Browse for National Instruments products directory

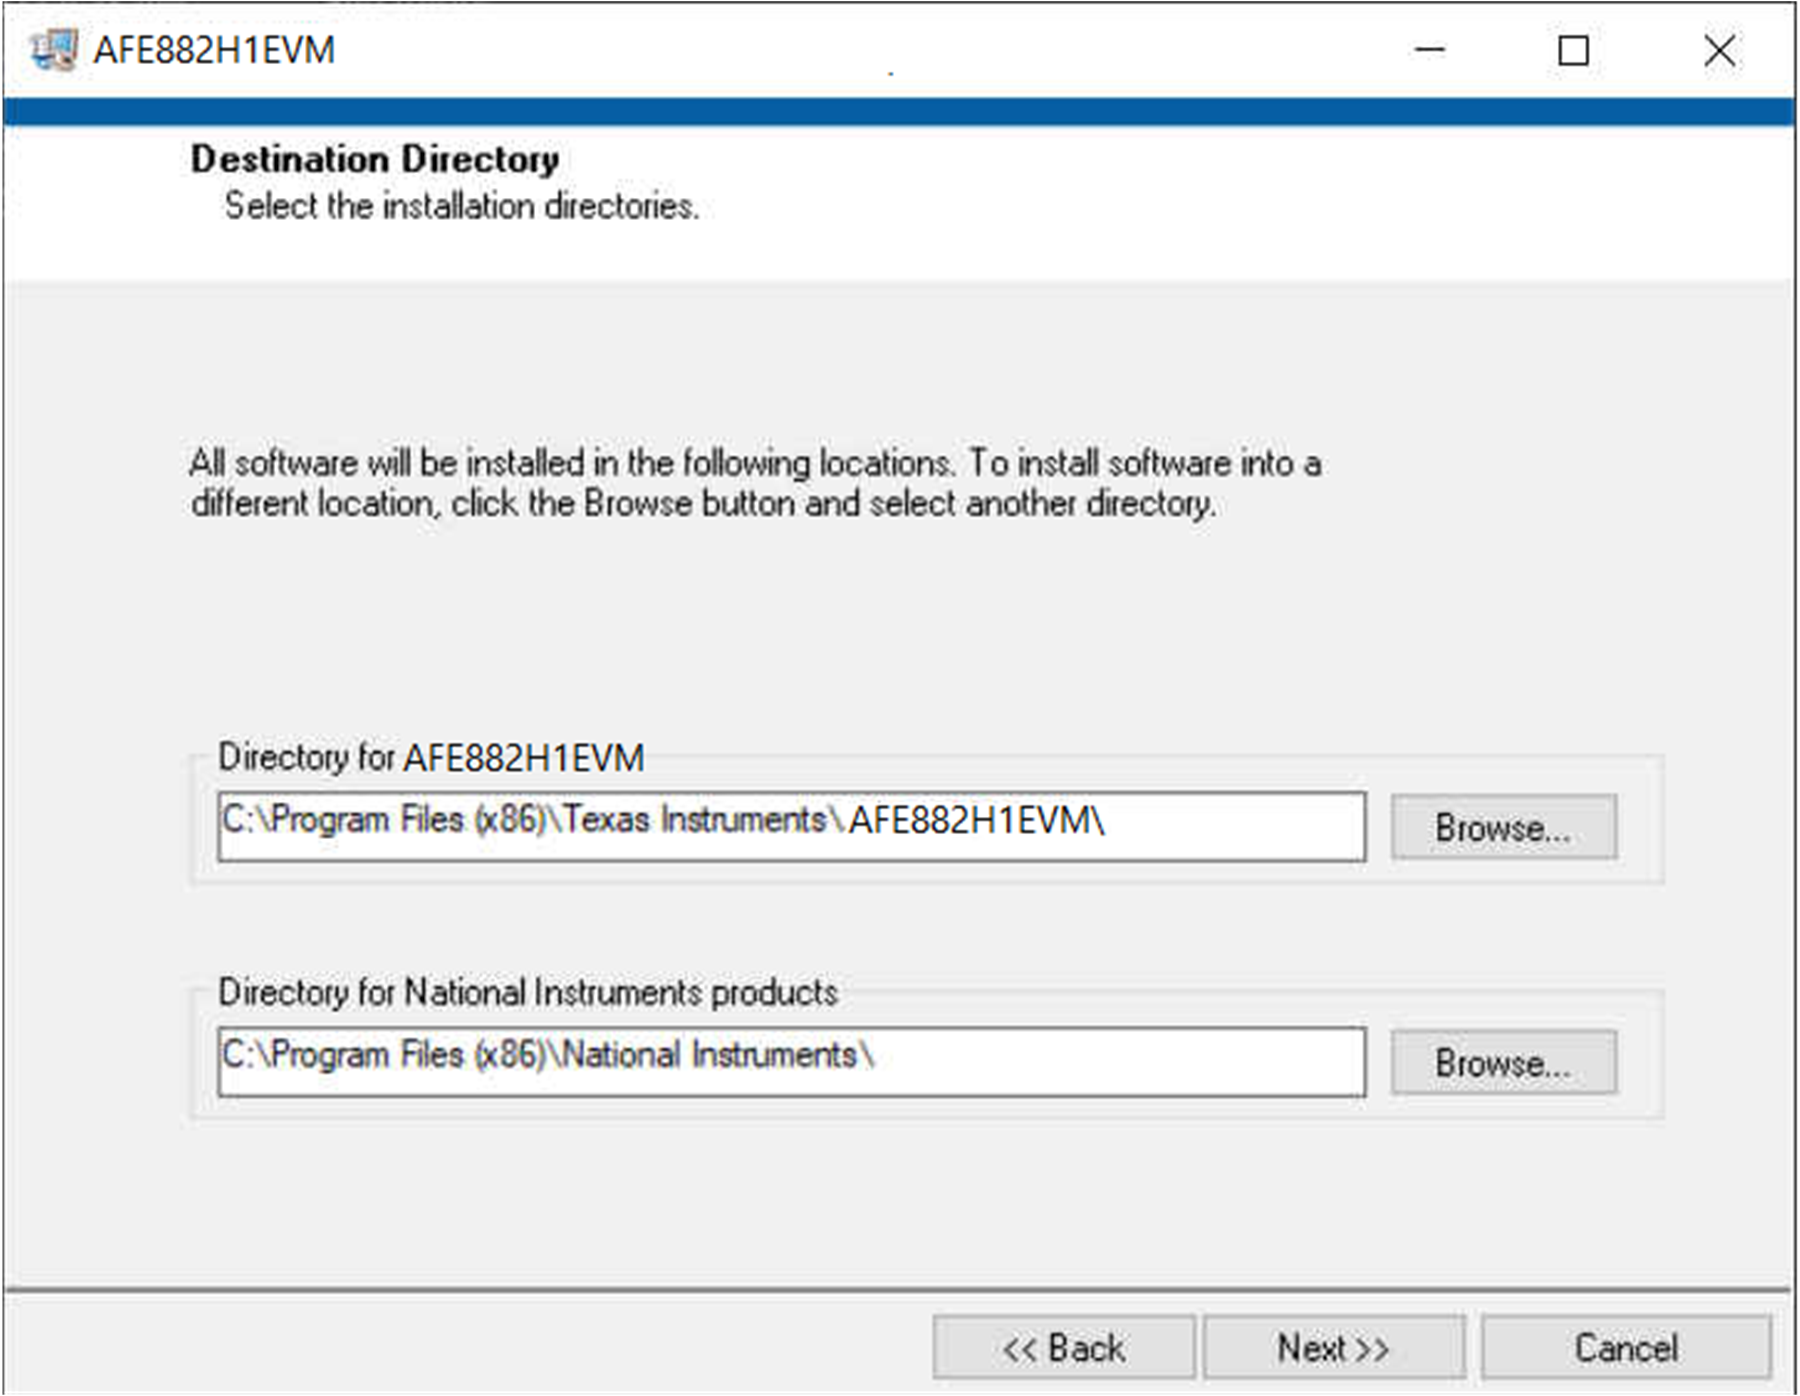point(1502,1061)
